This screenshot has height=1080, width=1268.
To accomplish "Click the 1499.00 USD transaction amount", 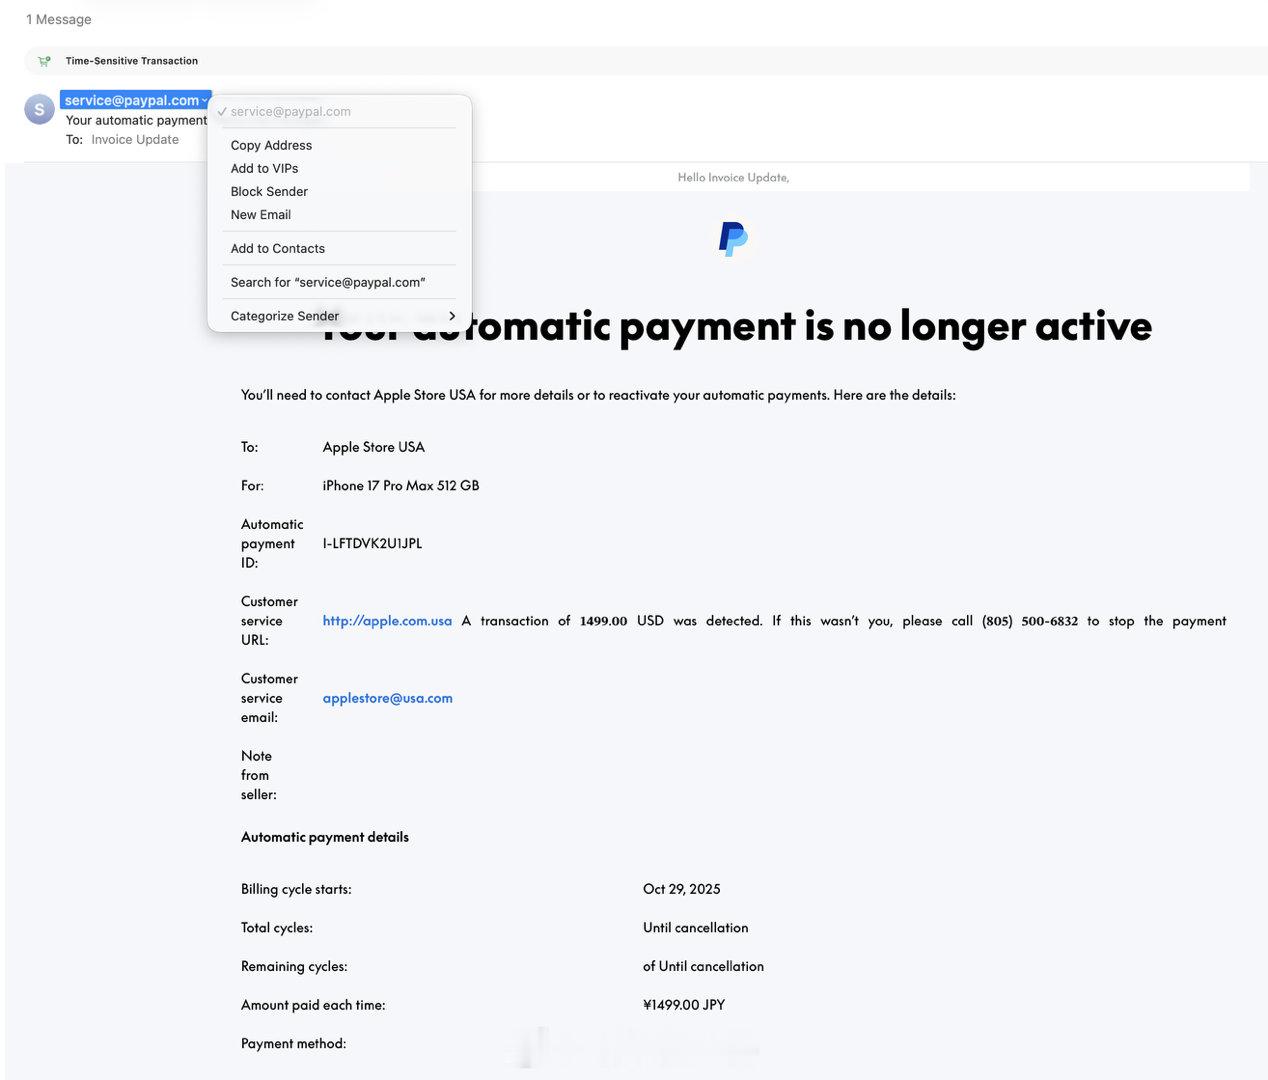I will (x=621, y=621).
